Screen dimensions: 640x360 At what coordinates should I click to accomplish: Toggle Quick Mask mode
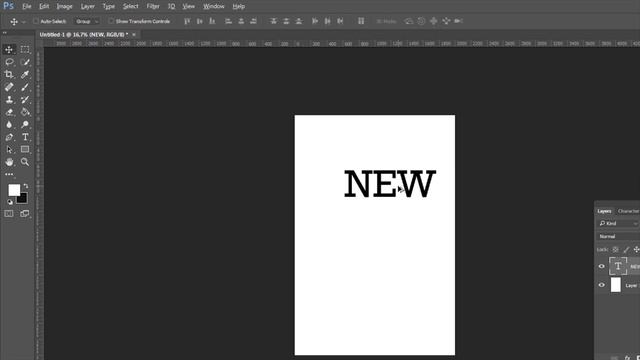[x=9, y=213]
